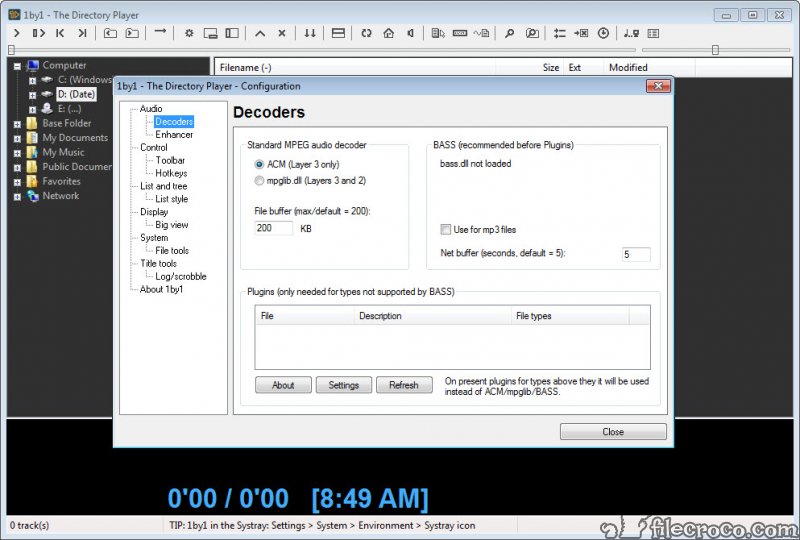Screen dimensions: 800x540
Task: Click the track position slider handle
Action: (x=11, y=50)
